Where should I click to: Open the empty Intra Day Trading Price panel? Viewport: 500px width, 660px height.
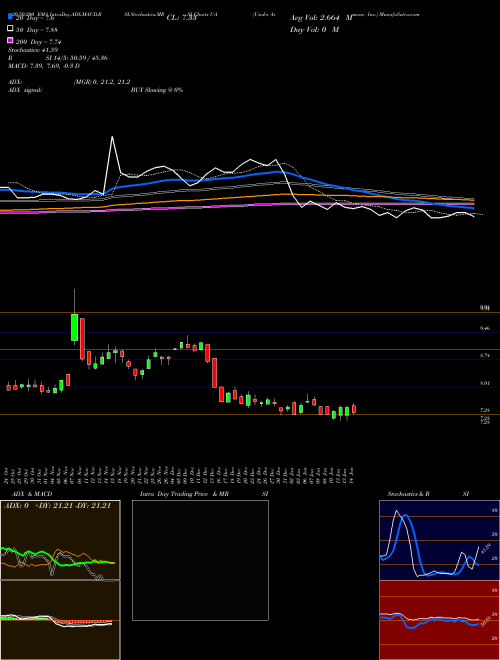[x=200, y=560]
